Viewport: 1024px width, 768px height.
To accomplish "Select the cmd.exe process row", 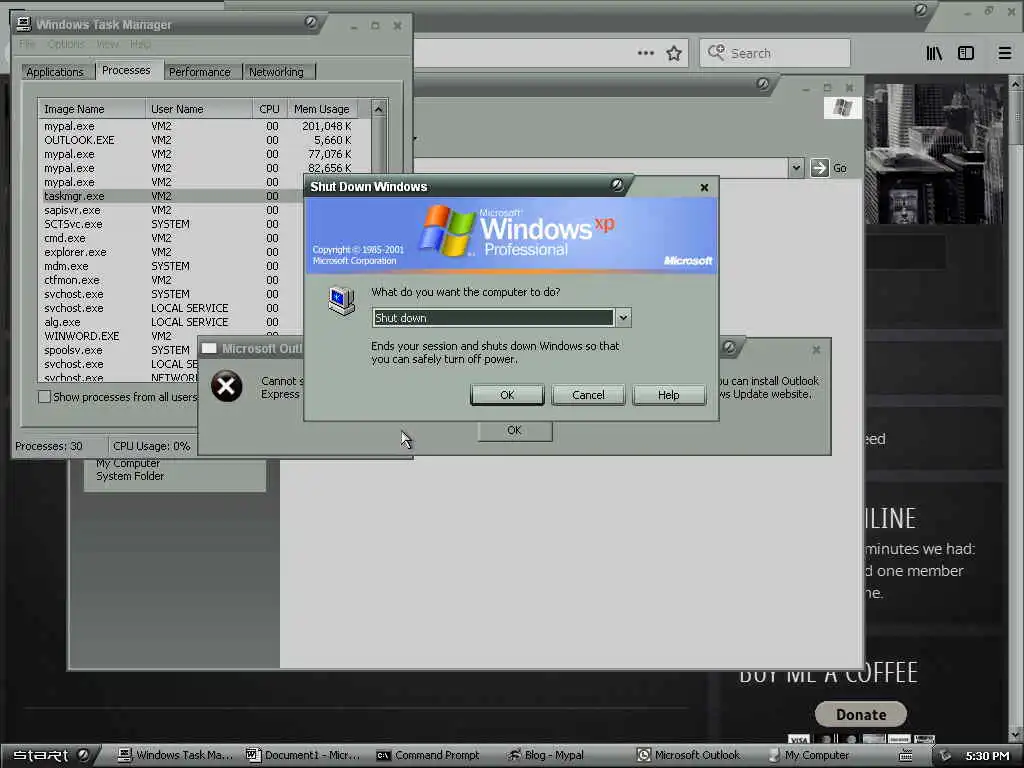I will pyautogui.click(x=173, y=238).
